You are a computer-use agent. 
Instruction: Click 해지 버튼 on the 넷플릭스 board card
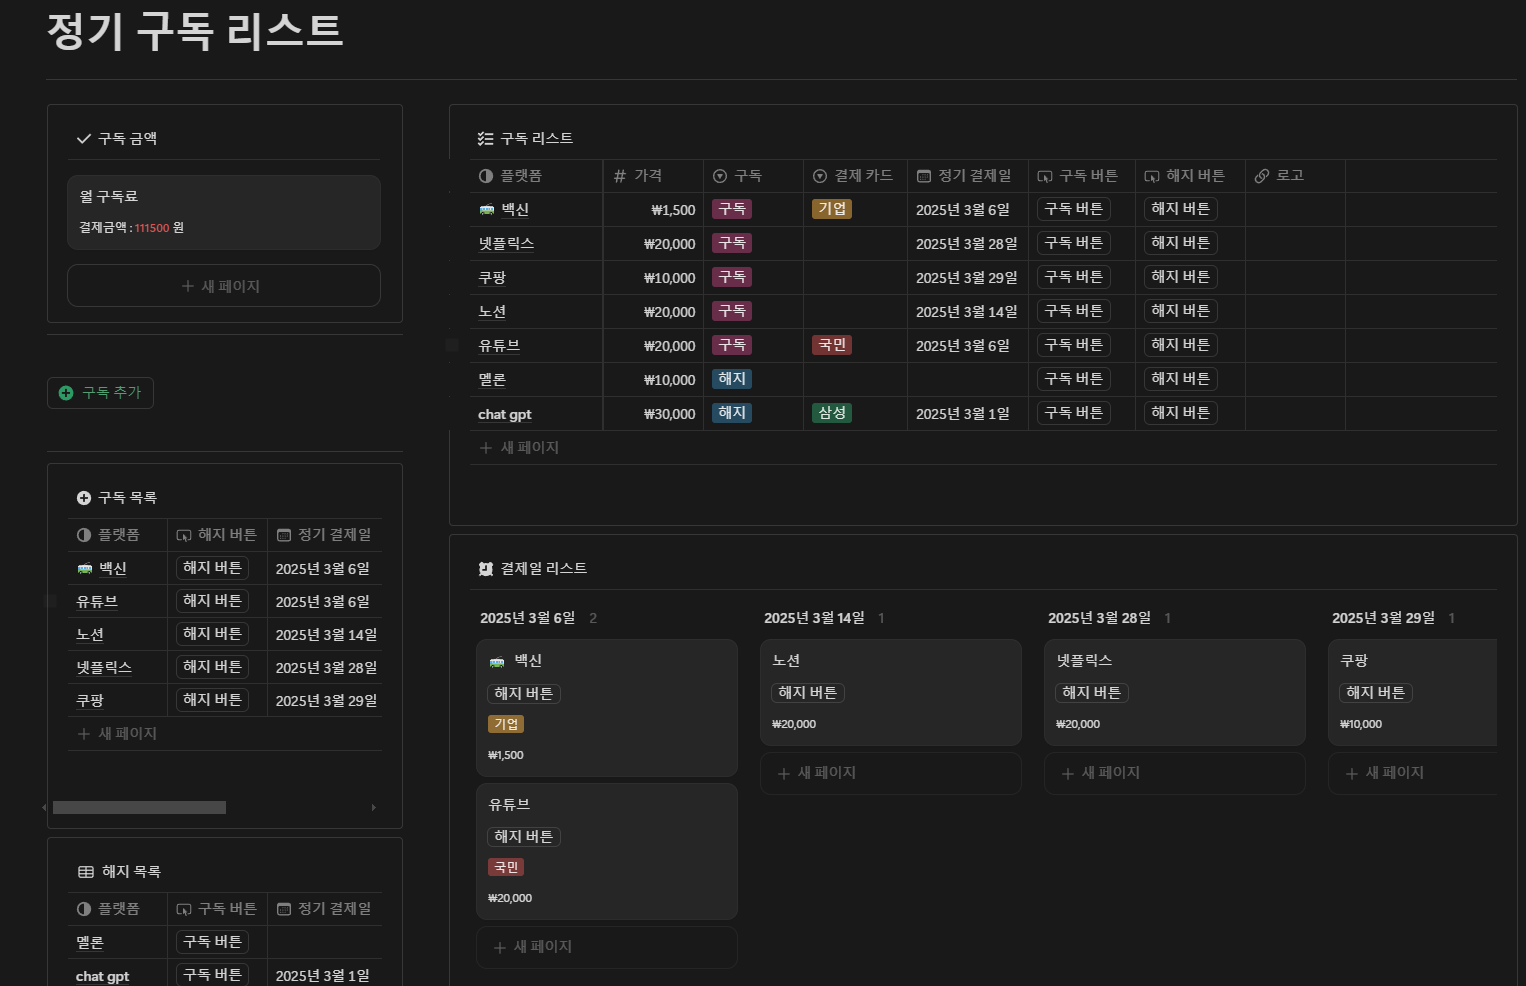point(1092,693)
